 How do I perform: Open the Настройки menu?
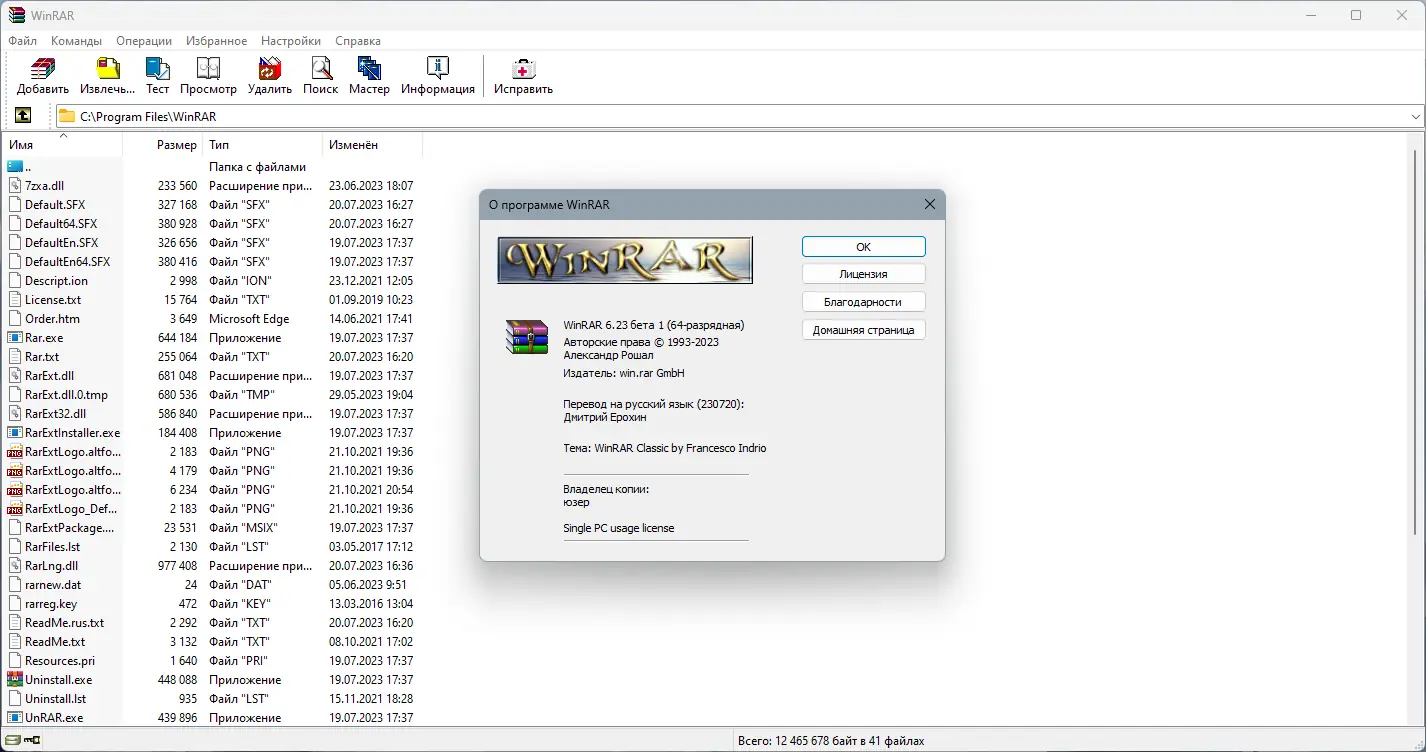[291, 41]
